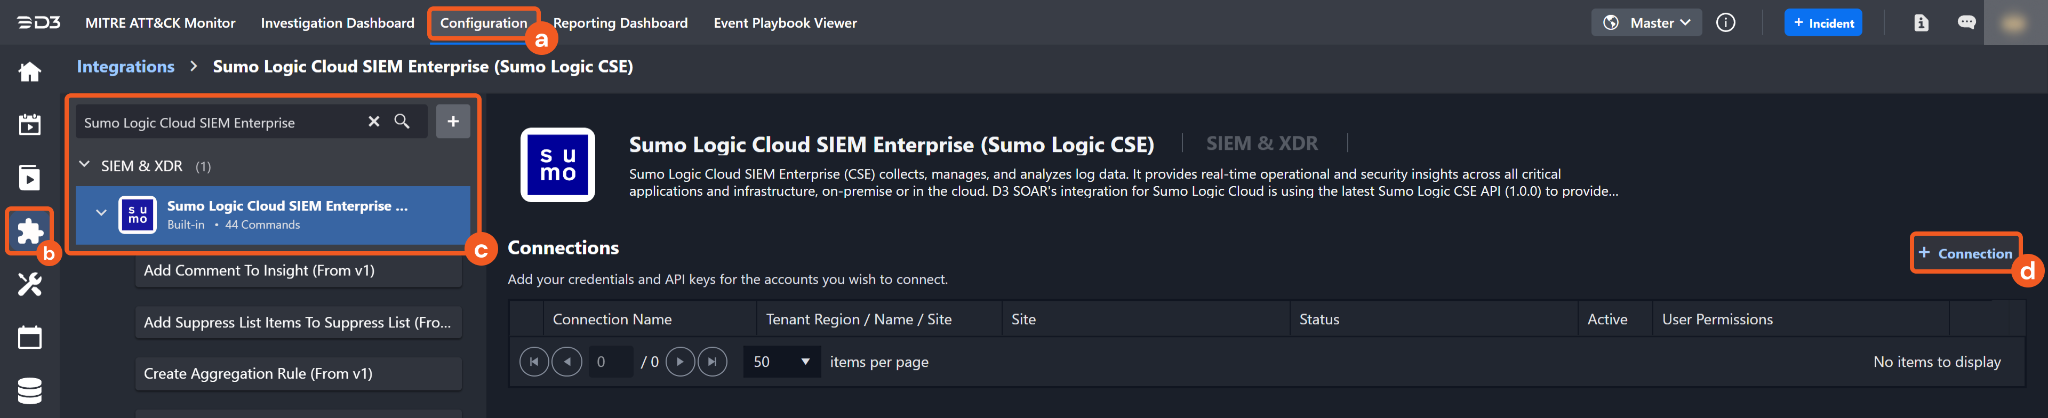Open the calendar icon in sidebar
The height and width of the screenshot is (418, 2048).
point(30,338)
